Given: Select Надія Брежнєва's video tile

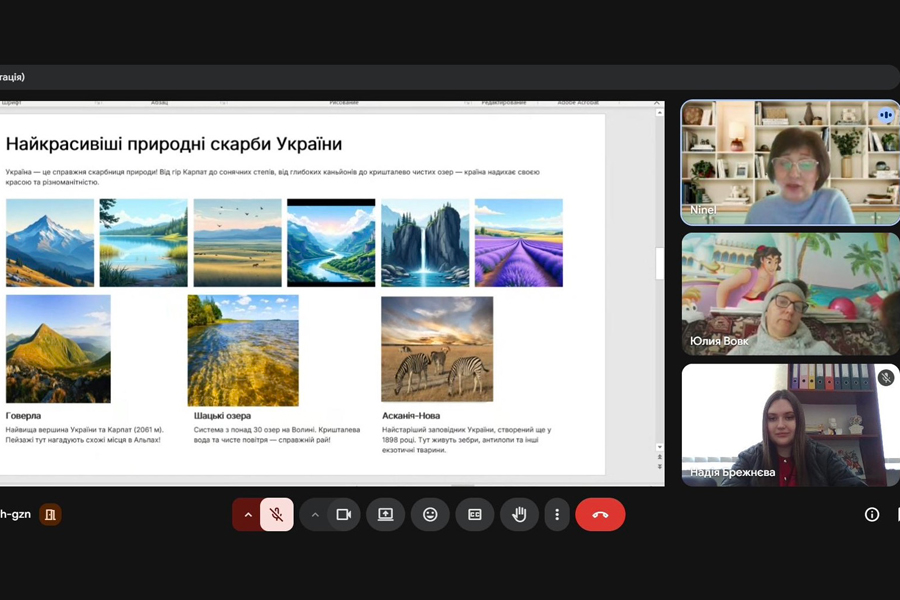Looking at the screenshot, I should 790,425.
